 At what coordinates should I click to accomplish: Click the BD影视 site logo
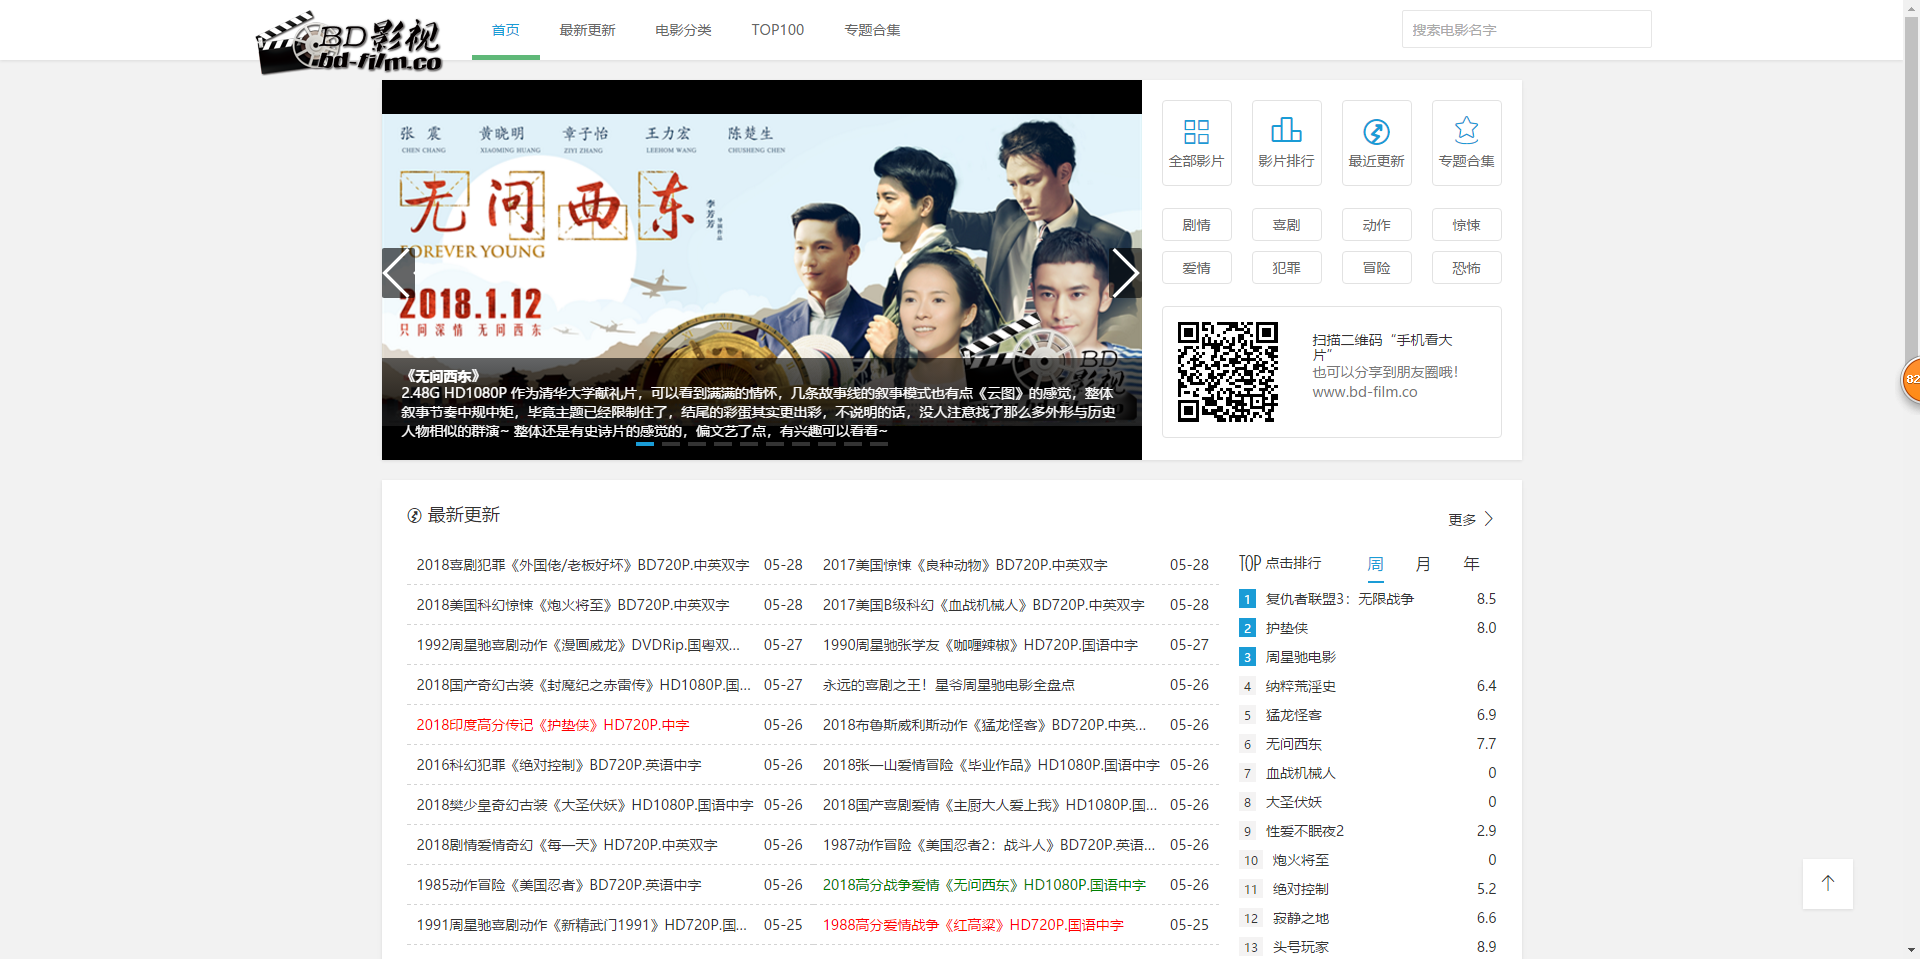[x=349, y=44]
